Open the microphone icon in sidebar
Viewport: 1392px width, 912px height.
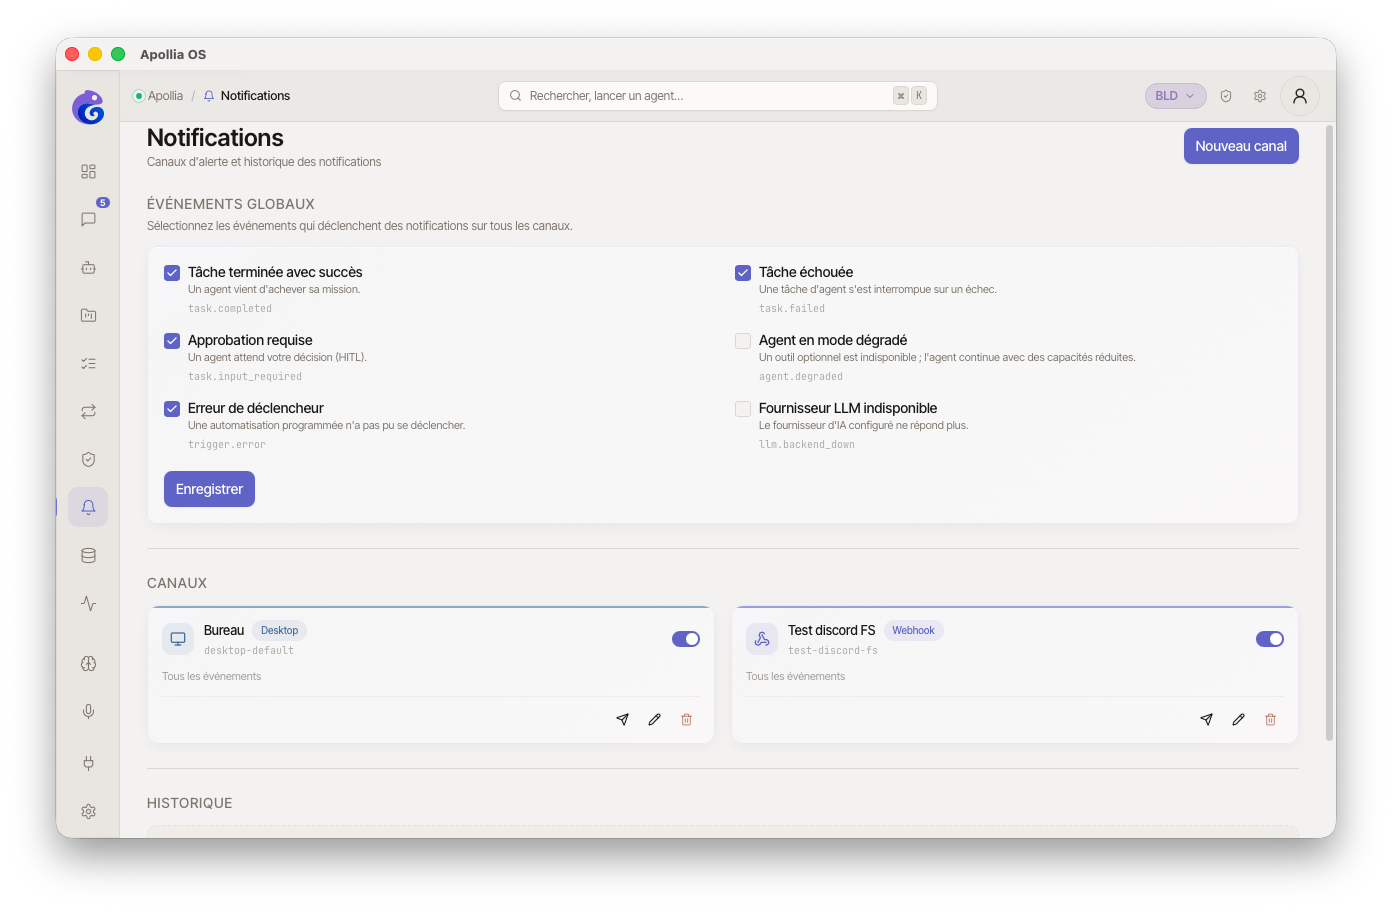tap(88, 711)
